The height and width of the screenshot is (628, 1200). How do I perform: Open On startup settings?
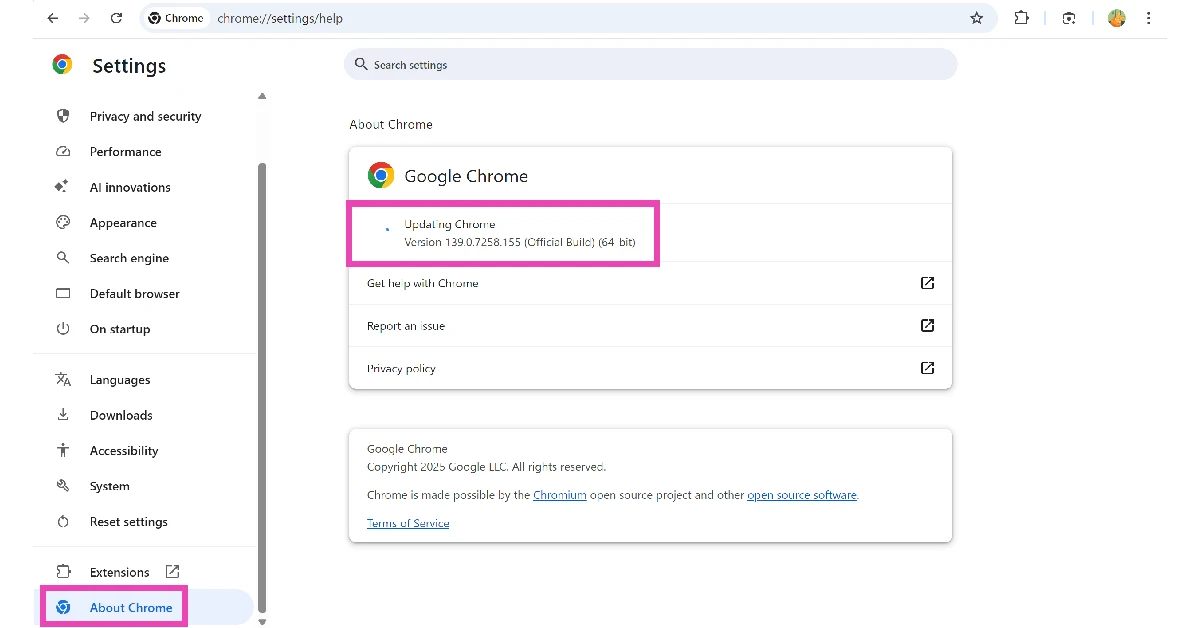point(120,329)
